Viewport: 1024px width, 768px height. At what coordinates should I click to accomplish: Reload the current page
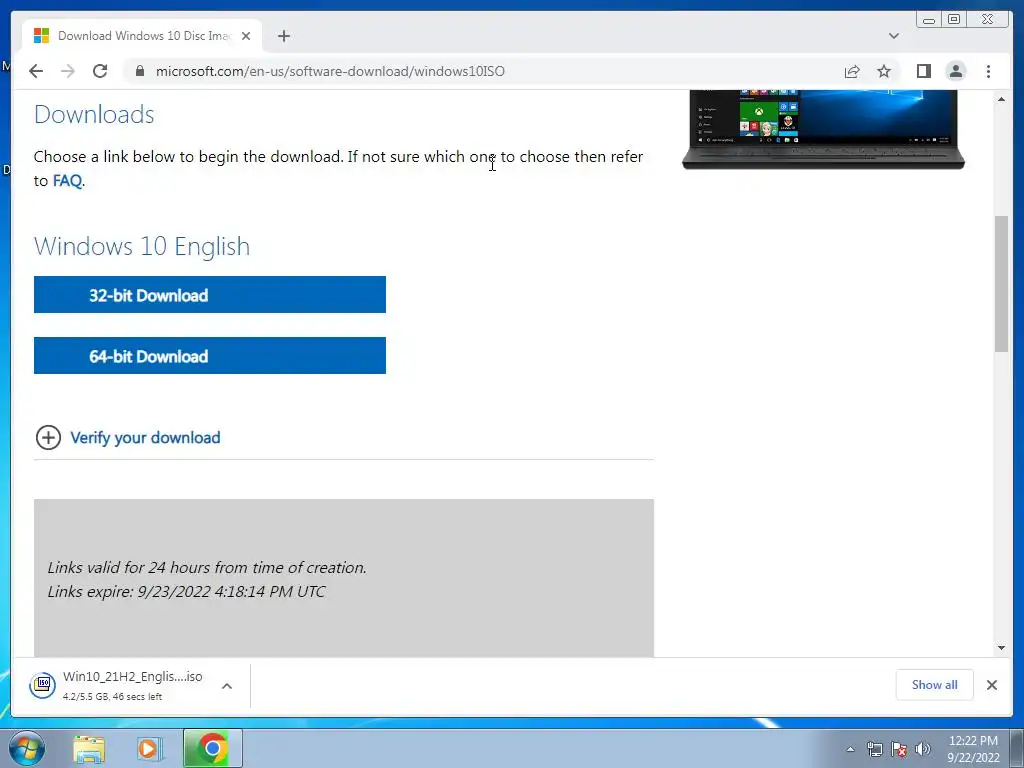[100, 71]
